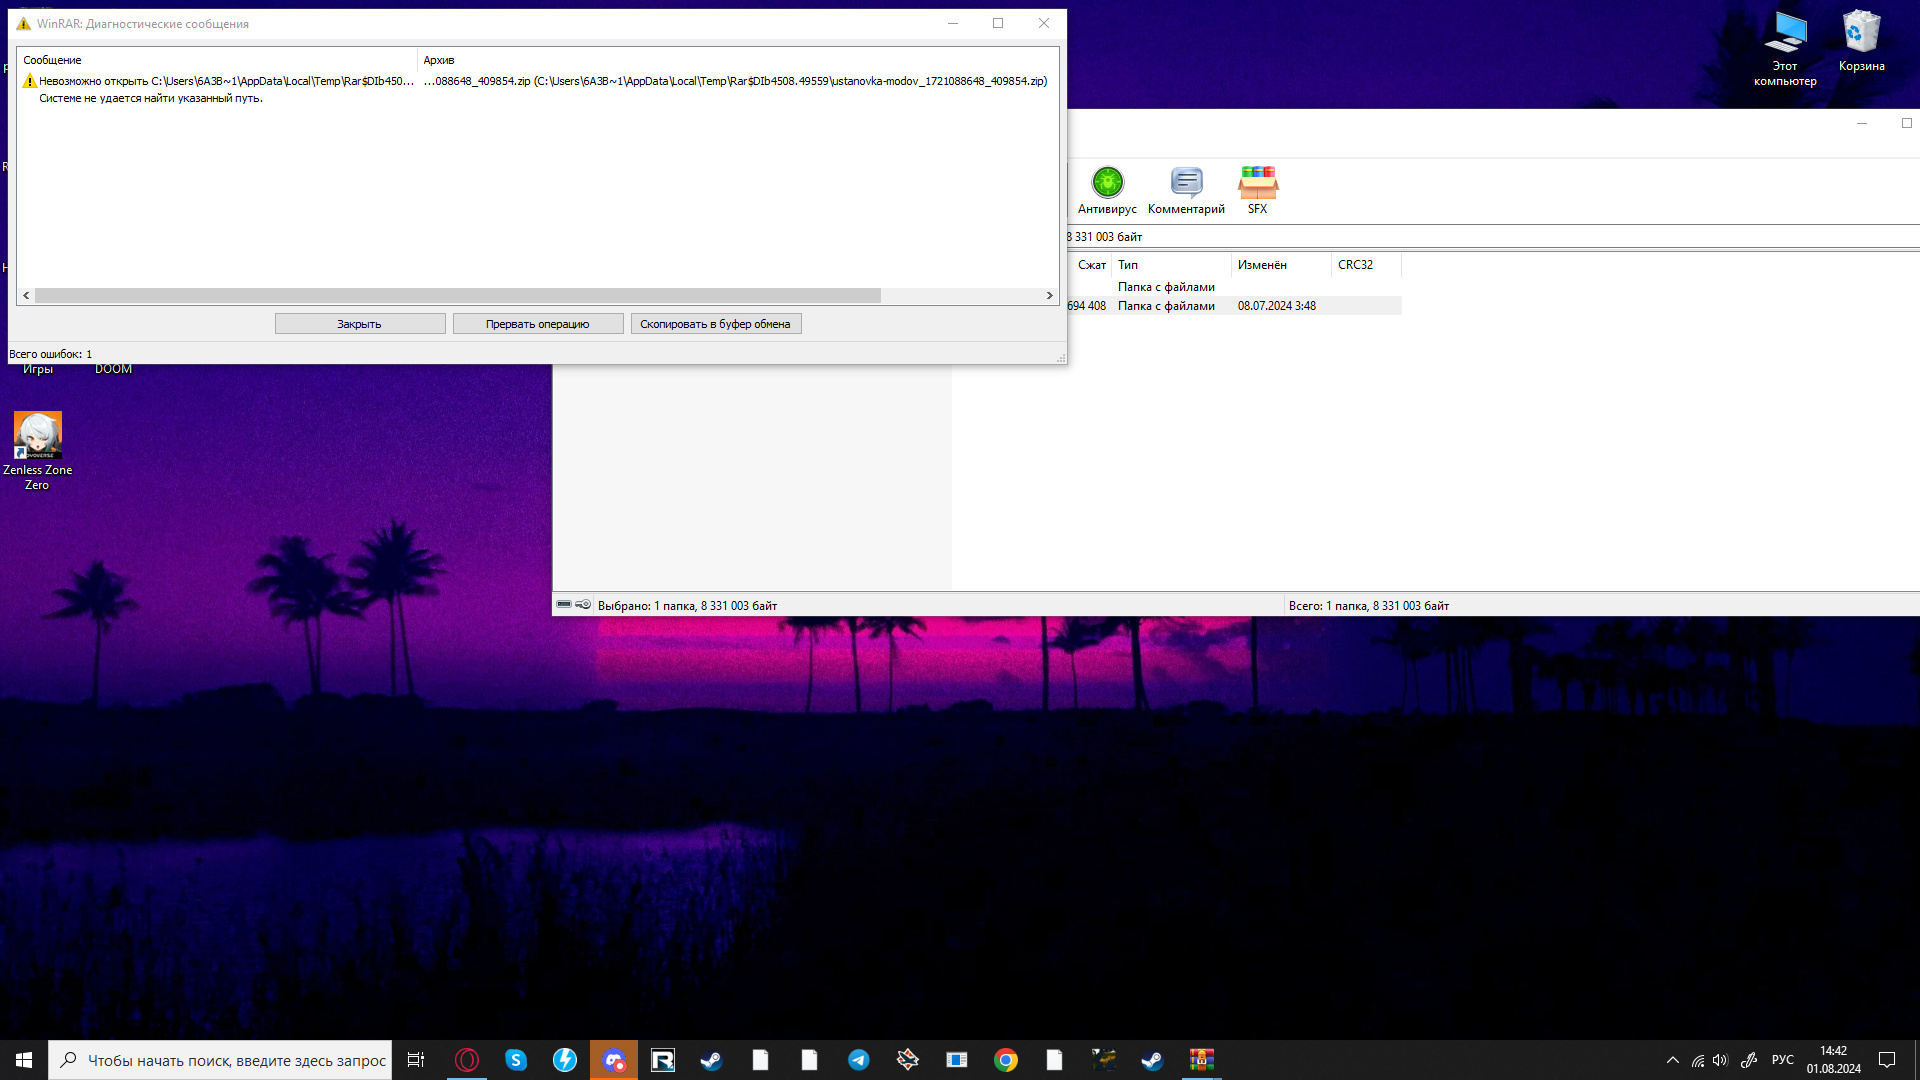Open Skype from the taskbar
This screenshot has height=1080, width=1920.
(x=516, y=1060)
